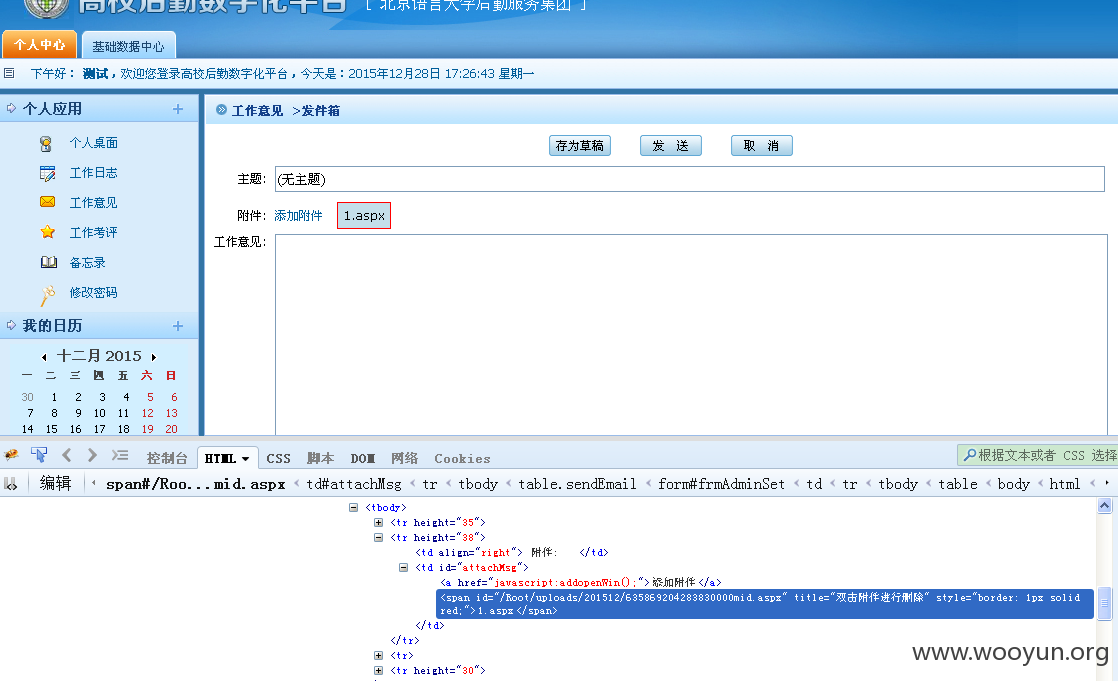The width and height of the screenshot is (1118, 681).
Task: Click 添加附件 link
Action: [298, 215]
